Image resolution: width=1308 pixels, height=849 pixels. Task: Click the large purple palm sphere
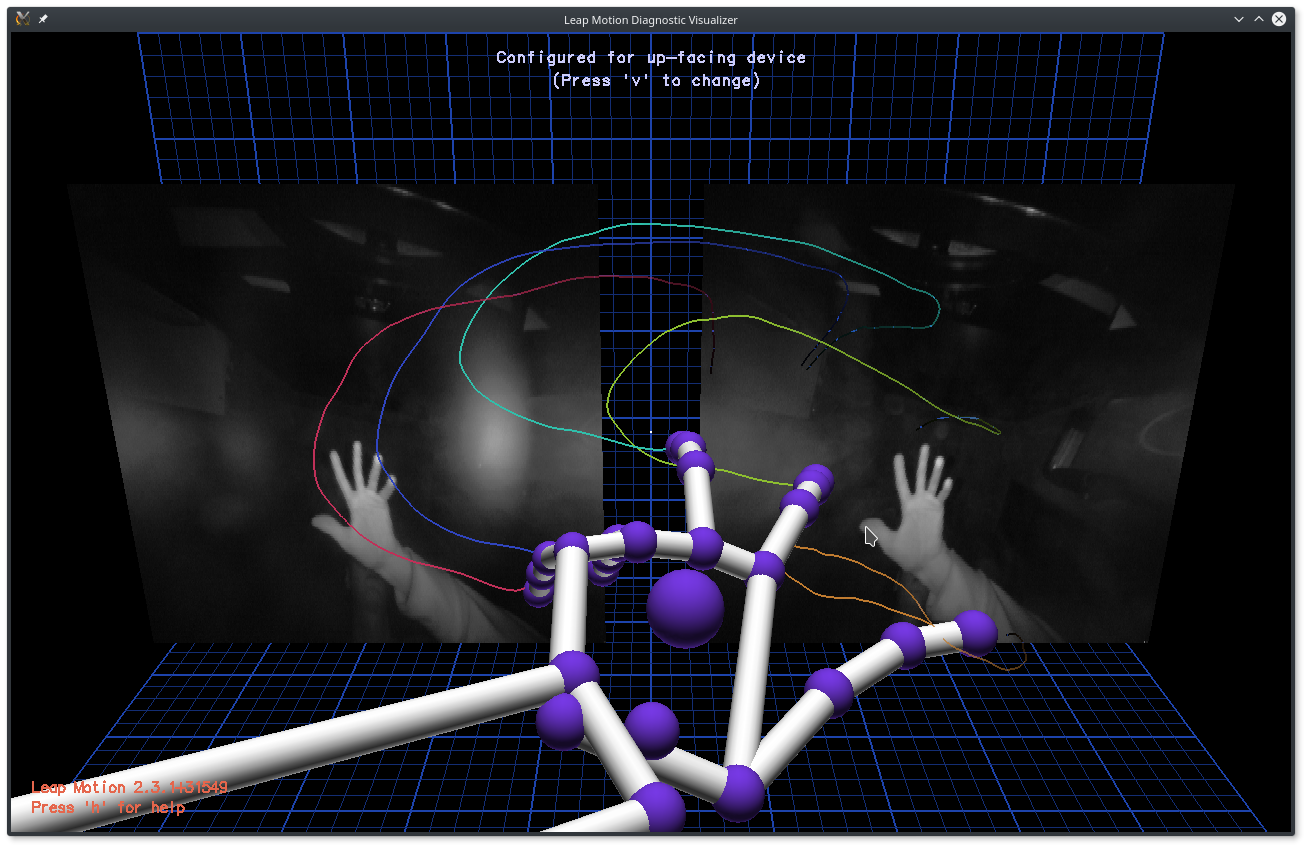[685, 607]
